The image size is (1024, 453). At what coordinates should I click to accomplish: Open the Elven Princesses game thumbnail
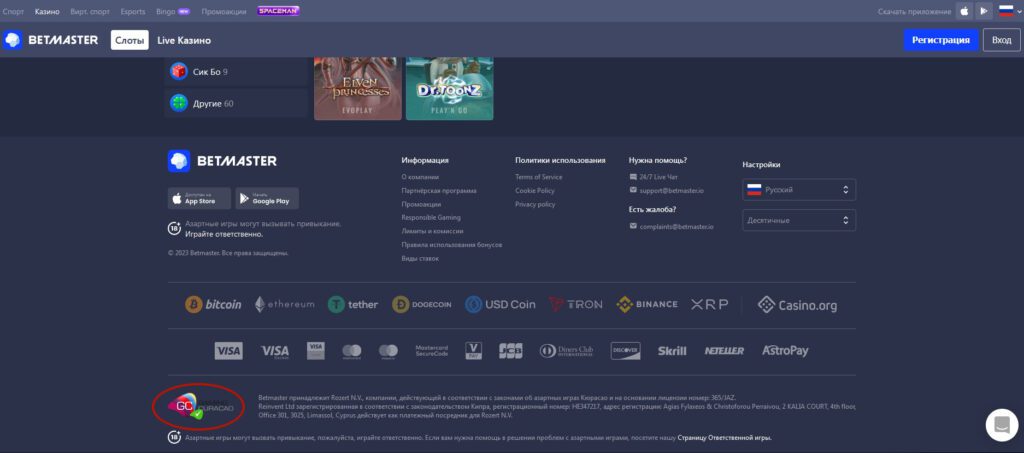click(357, 89)
